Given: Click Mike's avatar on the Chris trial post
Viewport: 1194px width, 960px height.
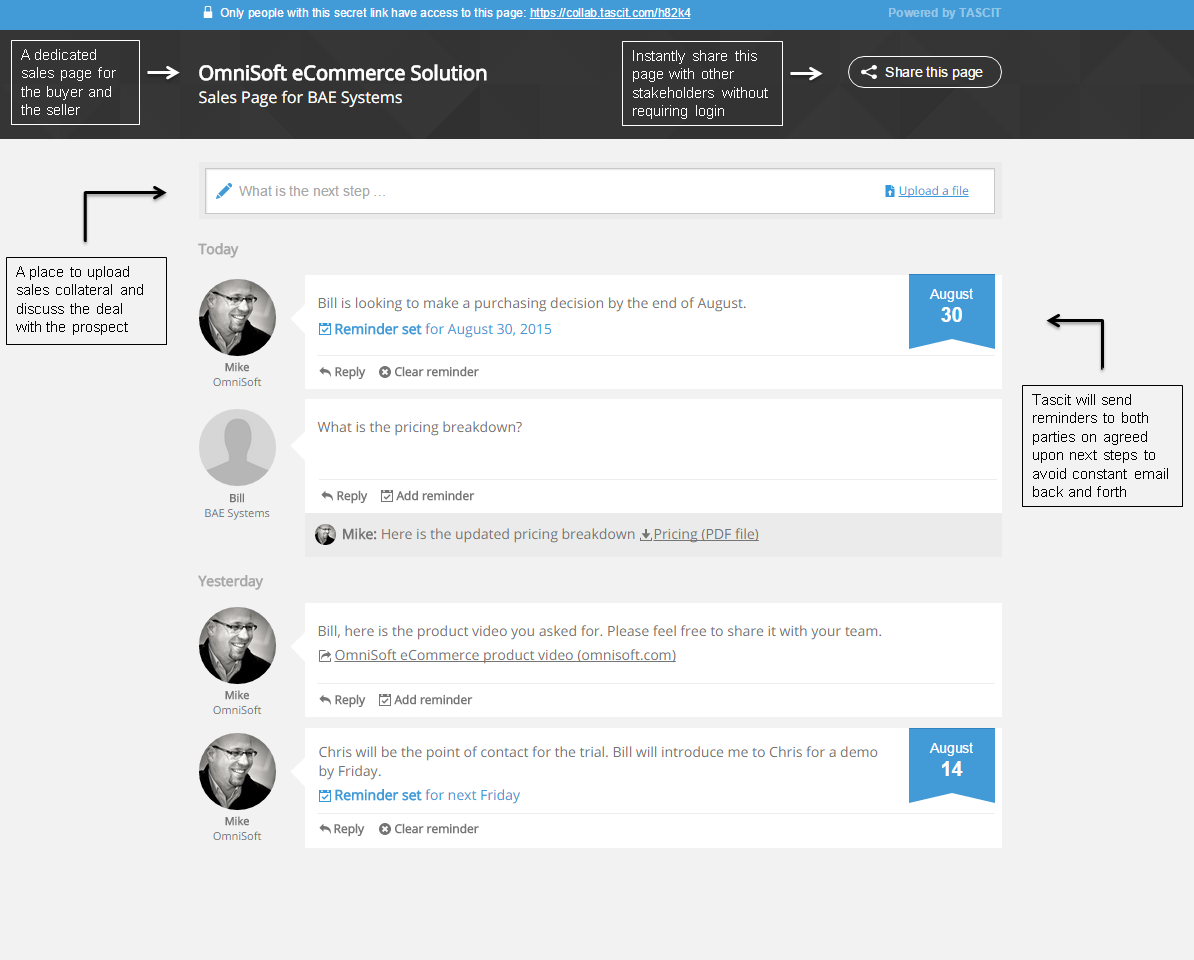Looking at the screenshot, I should click(238, 771).
